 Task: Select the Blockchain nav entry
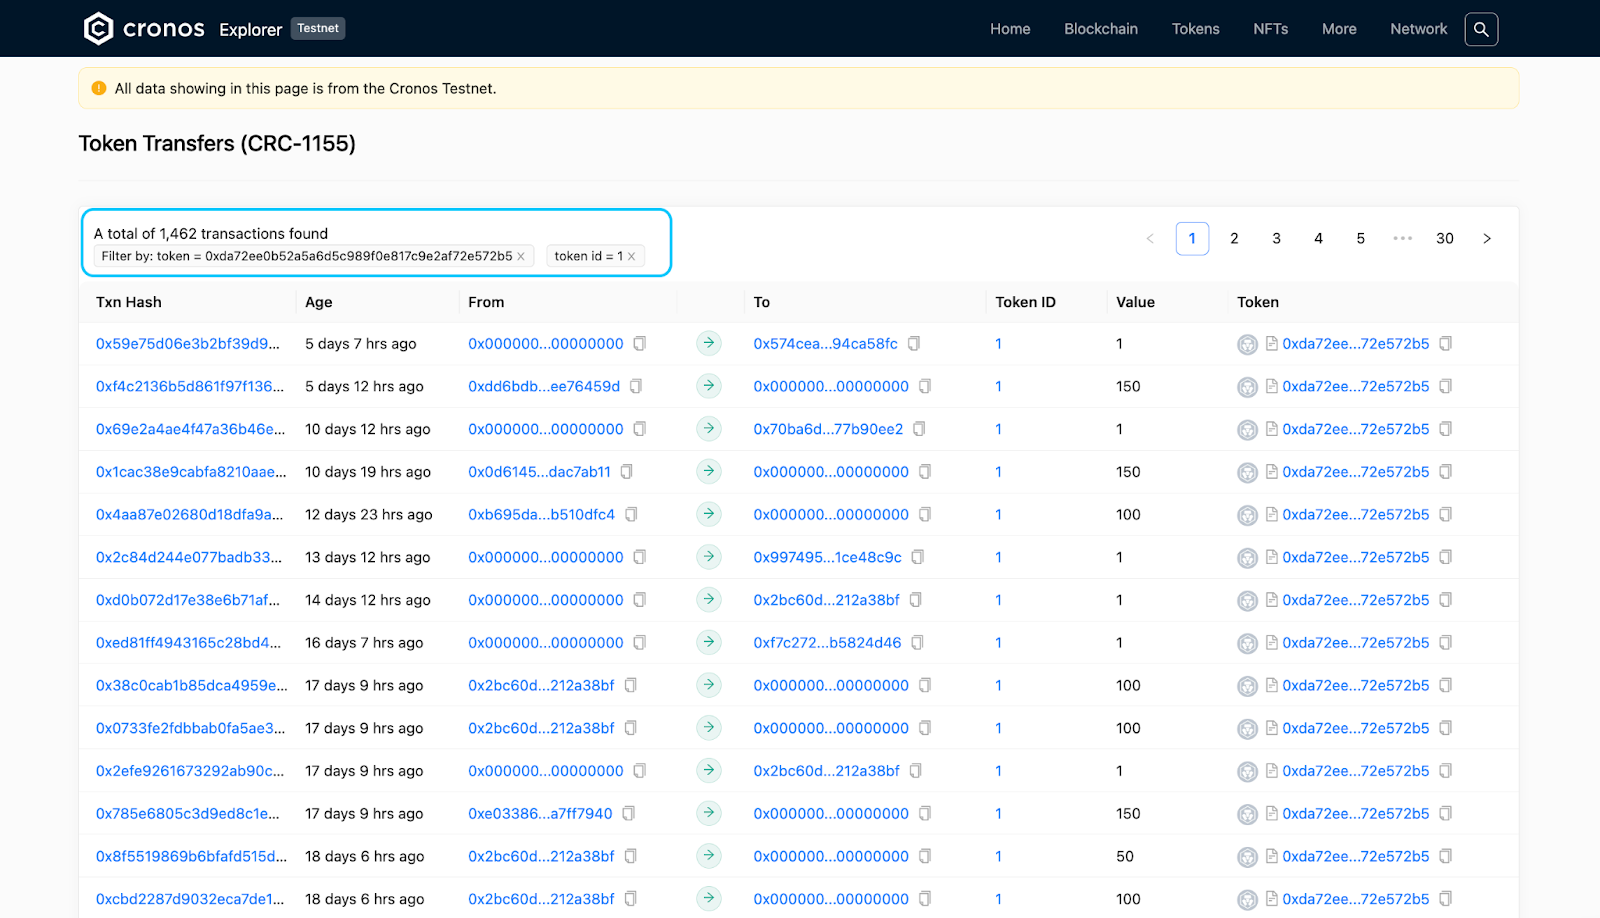[x=1100, y=29]
